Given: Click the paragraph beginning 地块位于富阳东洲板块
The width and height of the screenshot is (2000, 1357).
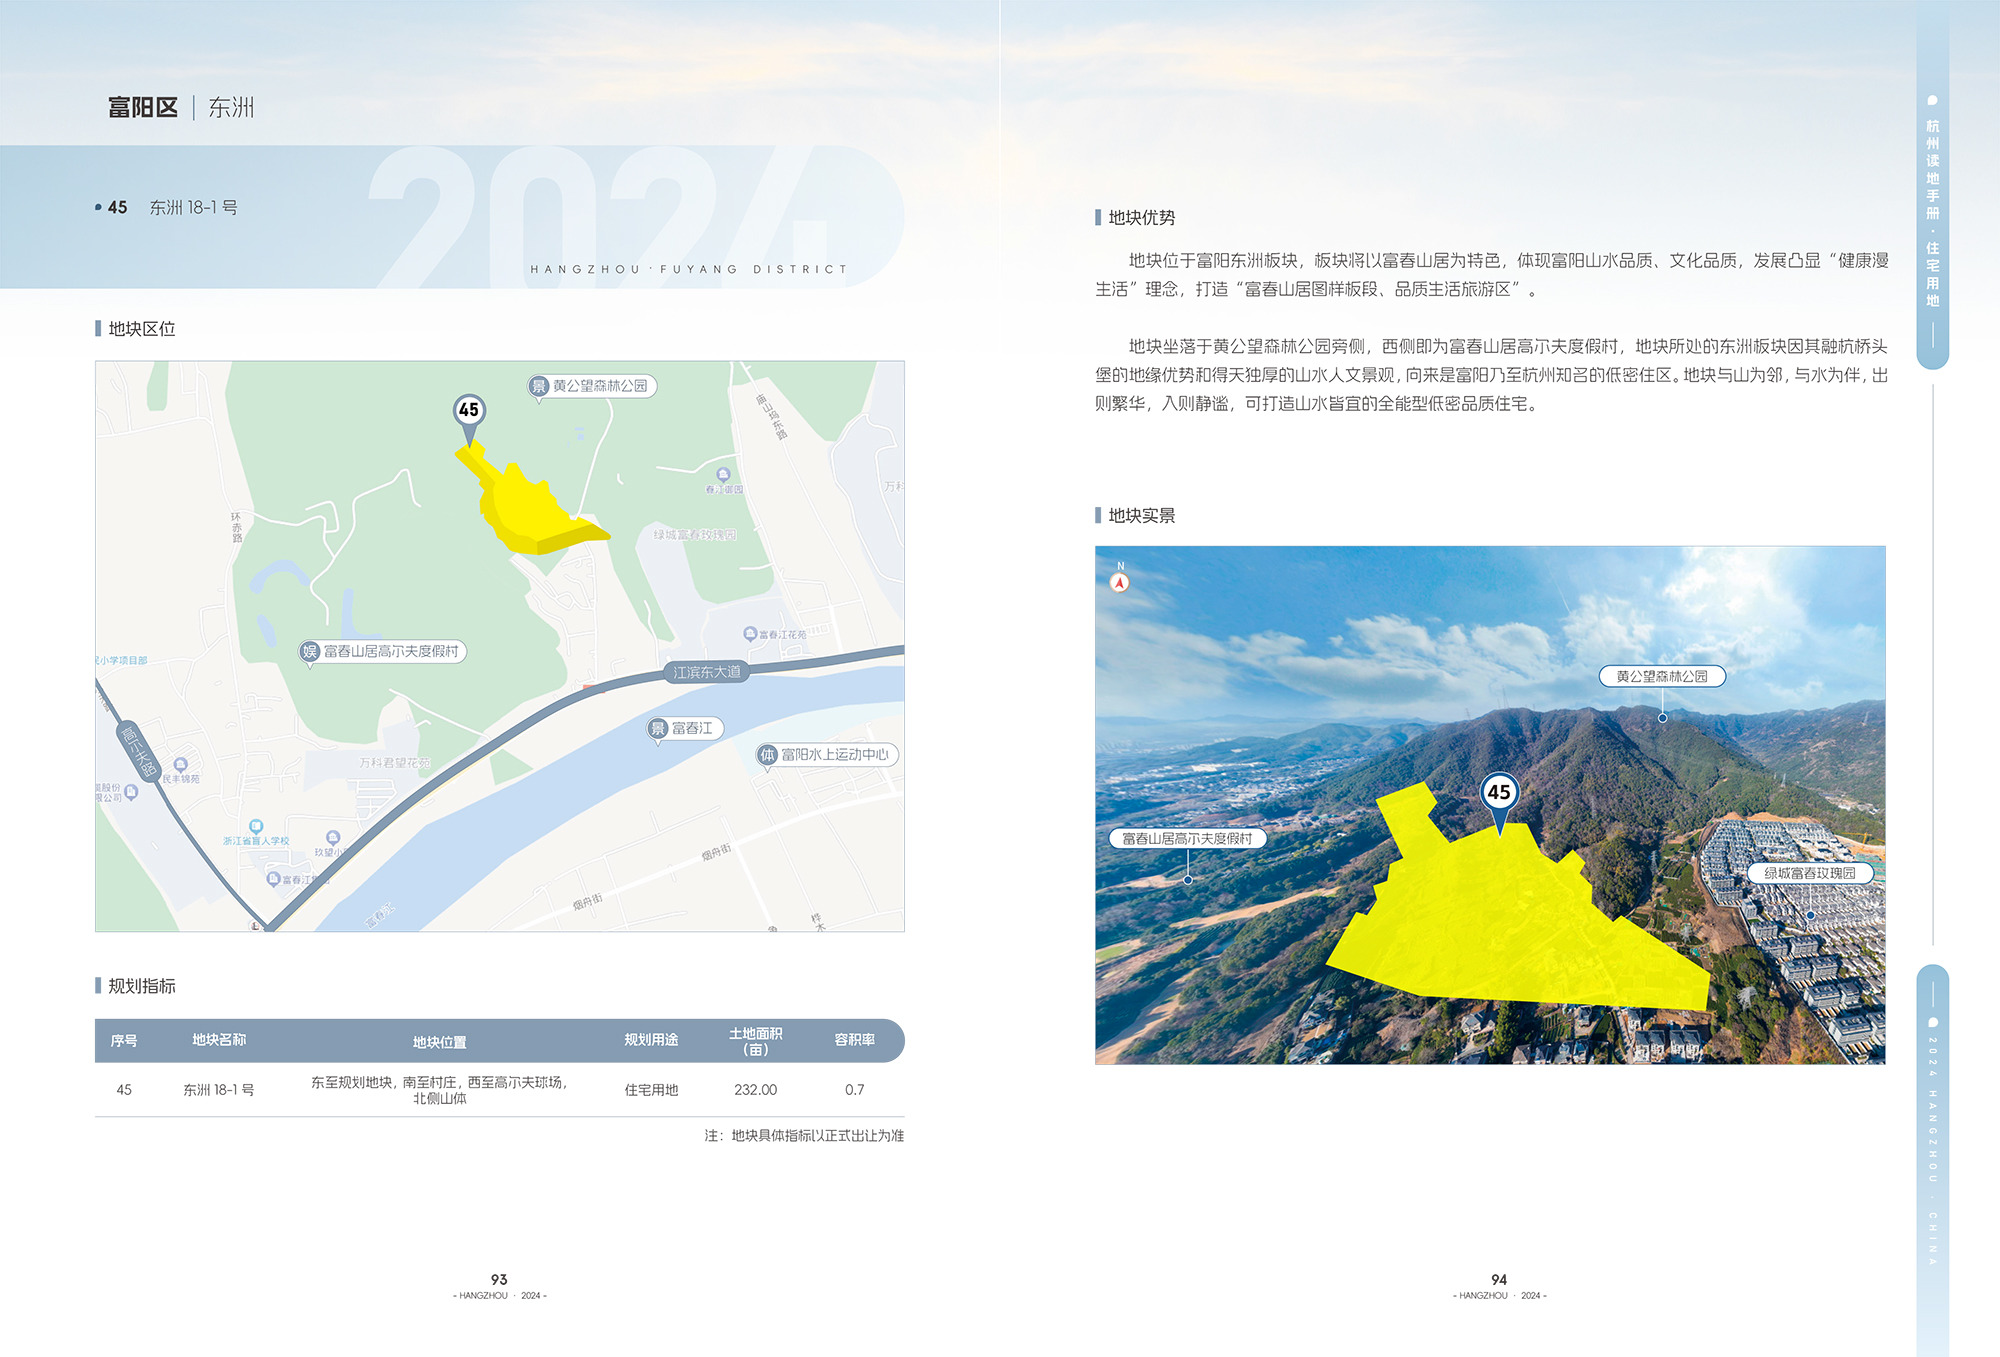Looking at the screenshot, I should point(1491,275).
